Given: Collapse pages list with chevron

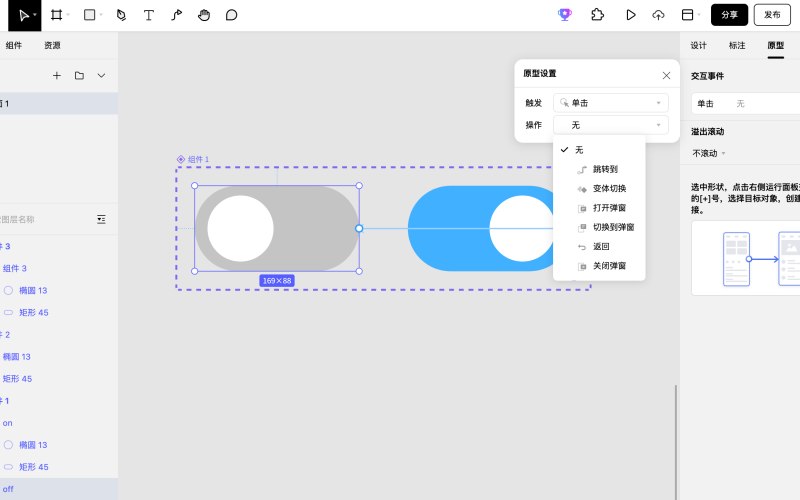Looking at the screenshot, I should pyautogui.click(x=101, y=76).
